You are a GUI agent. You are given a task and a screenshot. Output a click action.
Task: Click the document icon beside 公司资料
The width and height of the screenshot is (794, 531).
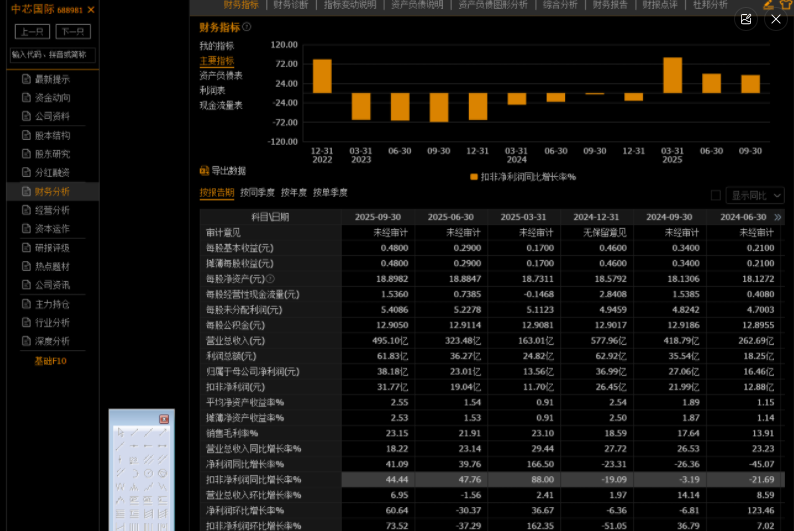tap(26, 116)
